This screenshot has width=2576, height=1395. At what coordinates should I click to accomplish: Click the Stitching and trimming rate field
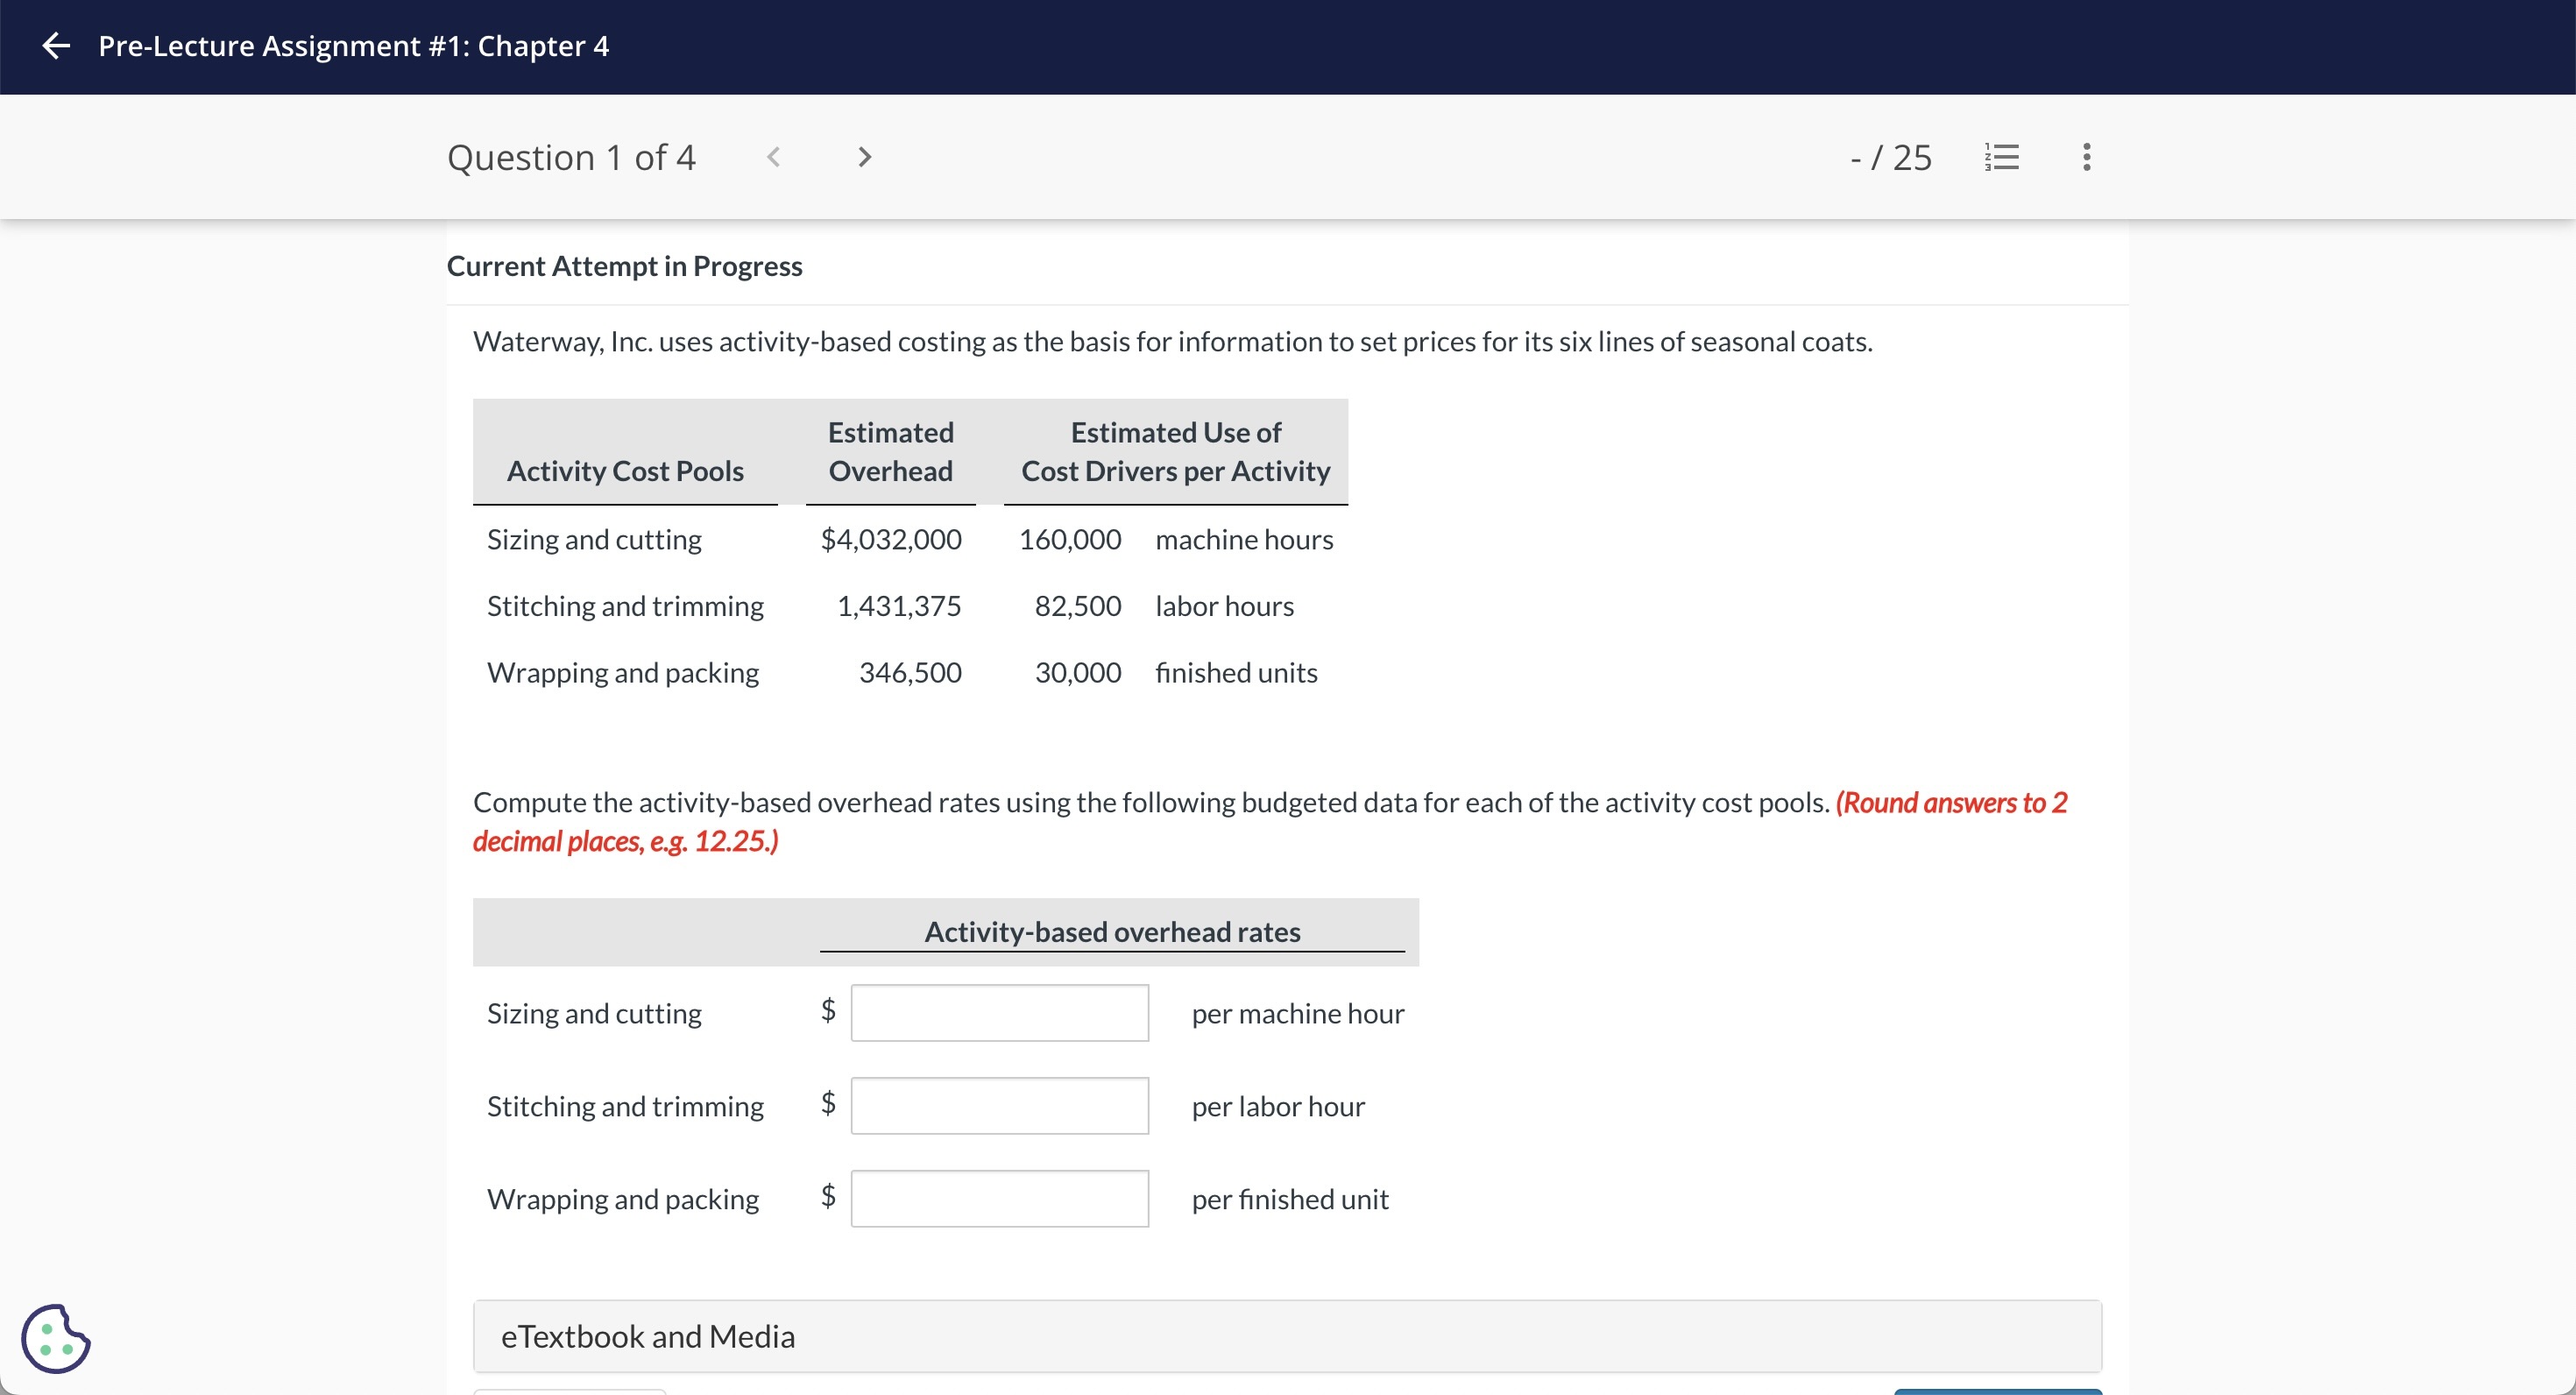pos(999,1106)
